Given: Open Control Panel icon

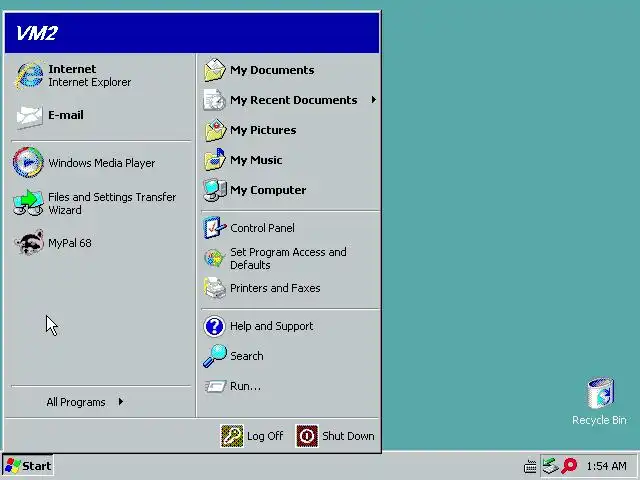Looking at the screenshot, I should click(215, 228).
